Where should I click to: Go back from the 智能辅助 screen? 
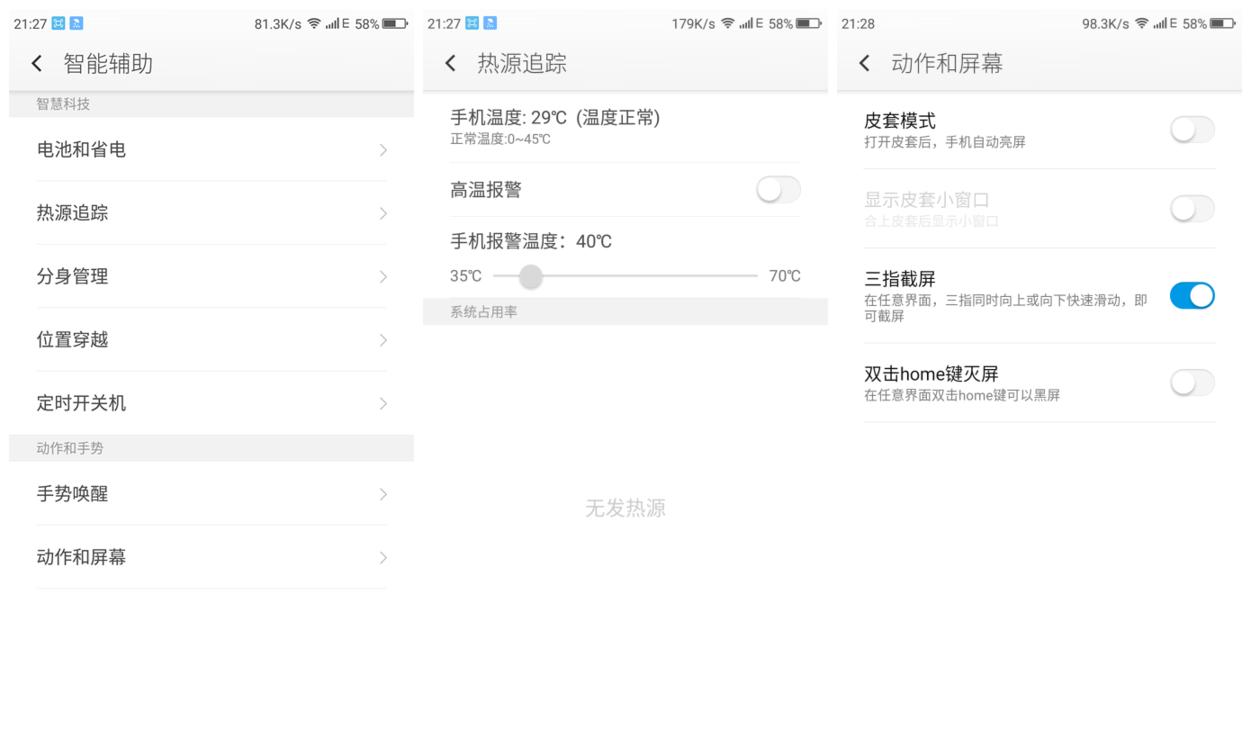tap(37, 65)
